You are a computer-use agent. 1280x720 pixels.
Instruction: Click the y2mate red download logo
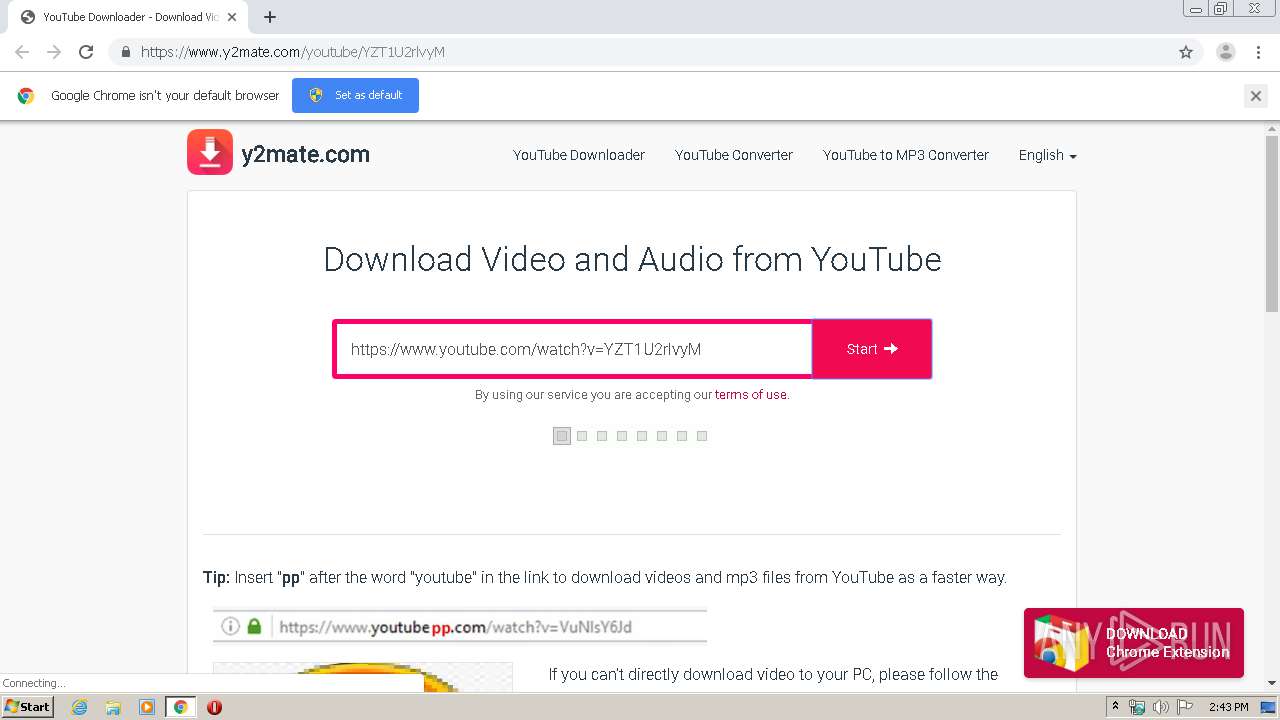[210, 152]
